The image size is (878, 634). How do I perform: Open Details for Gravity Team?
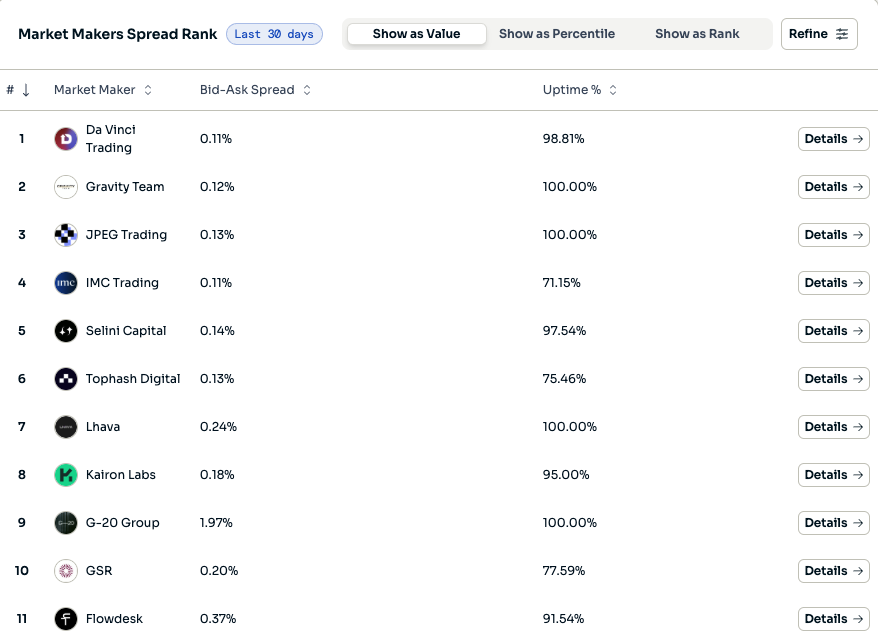(x=834, y=187)
